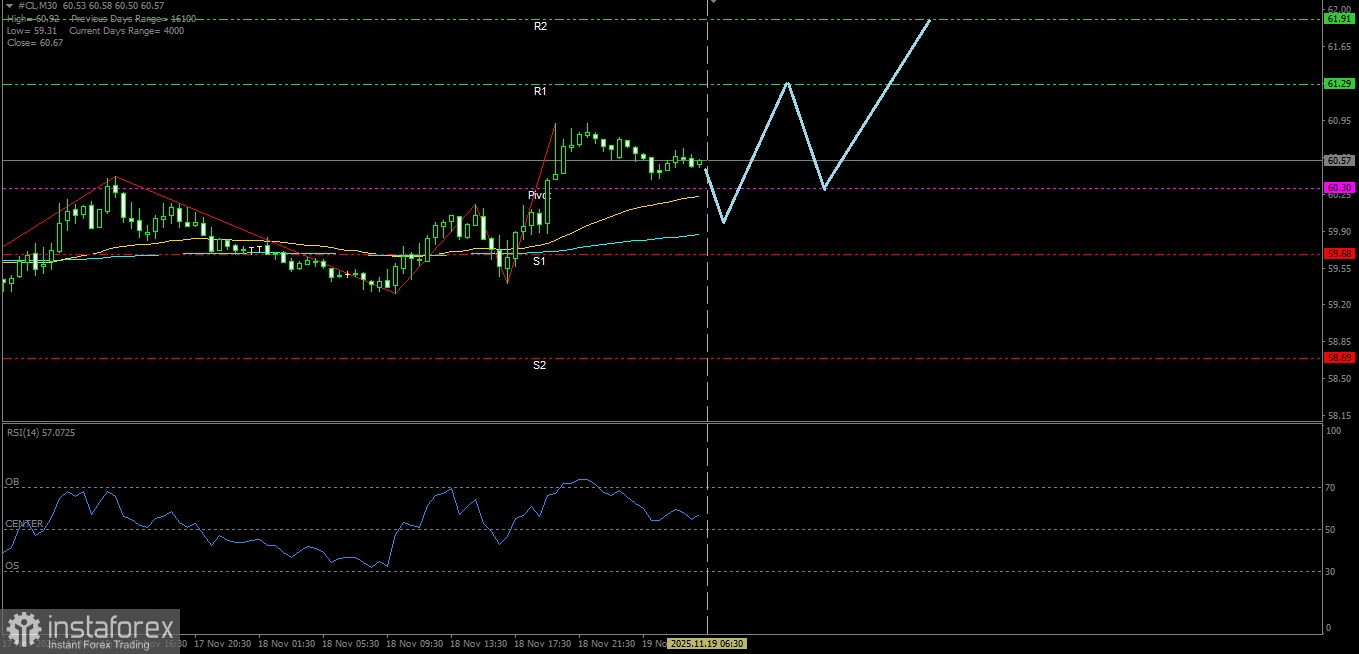Click the red 59.68 price tag

point(1338,253)
